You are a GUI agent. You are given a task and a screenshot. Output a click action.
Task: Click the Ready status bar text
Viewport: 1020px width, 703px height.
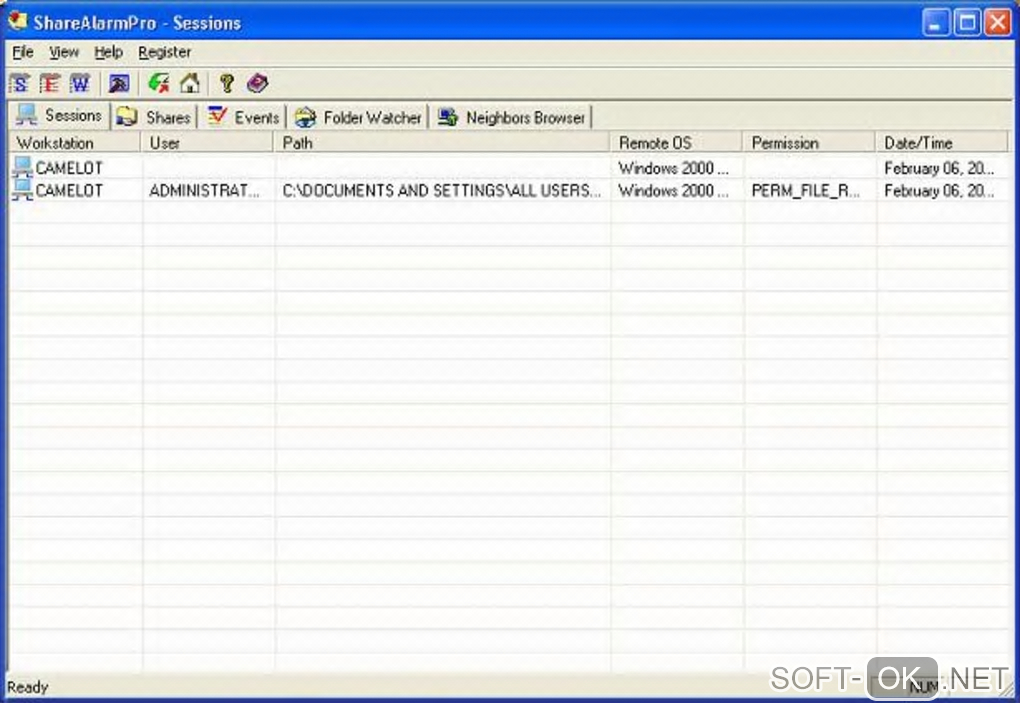(x=27, y=687)
